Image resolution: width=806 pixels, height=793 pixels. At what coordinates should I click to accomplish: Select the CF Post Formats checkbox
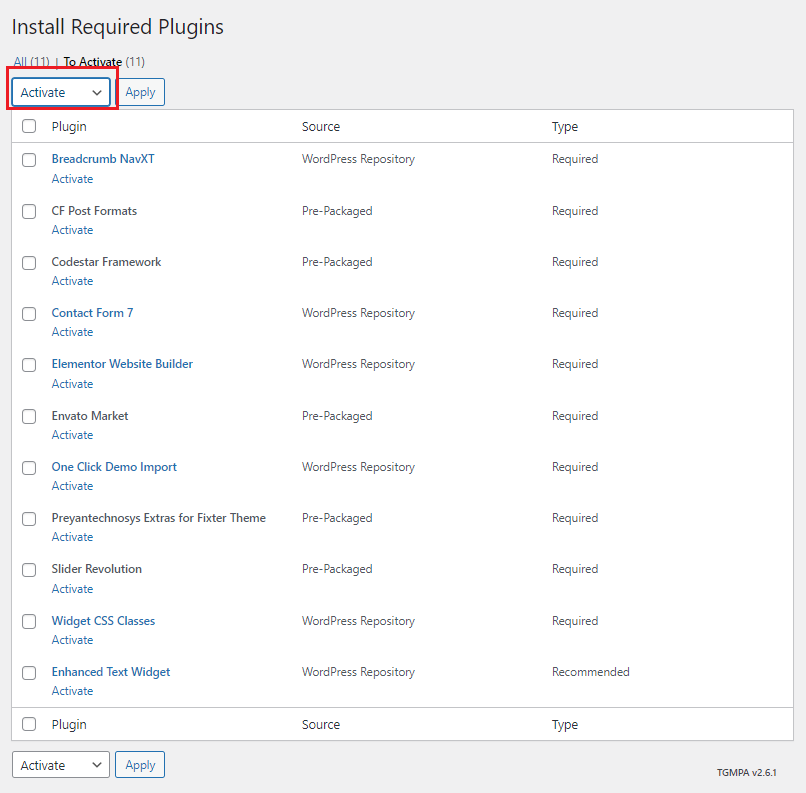click(29, 211)
